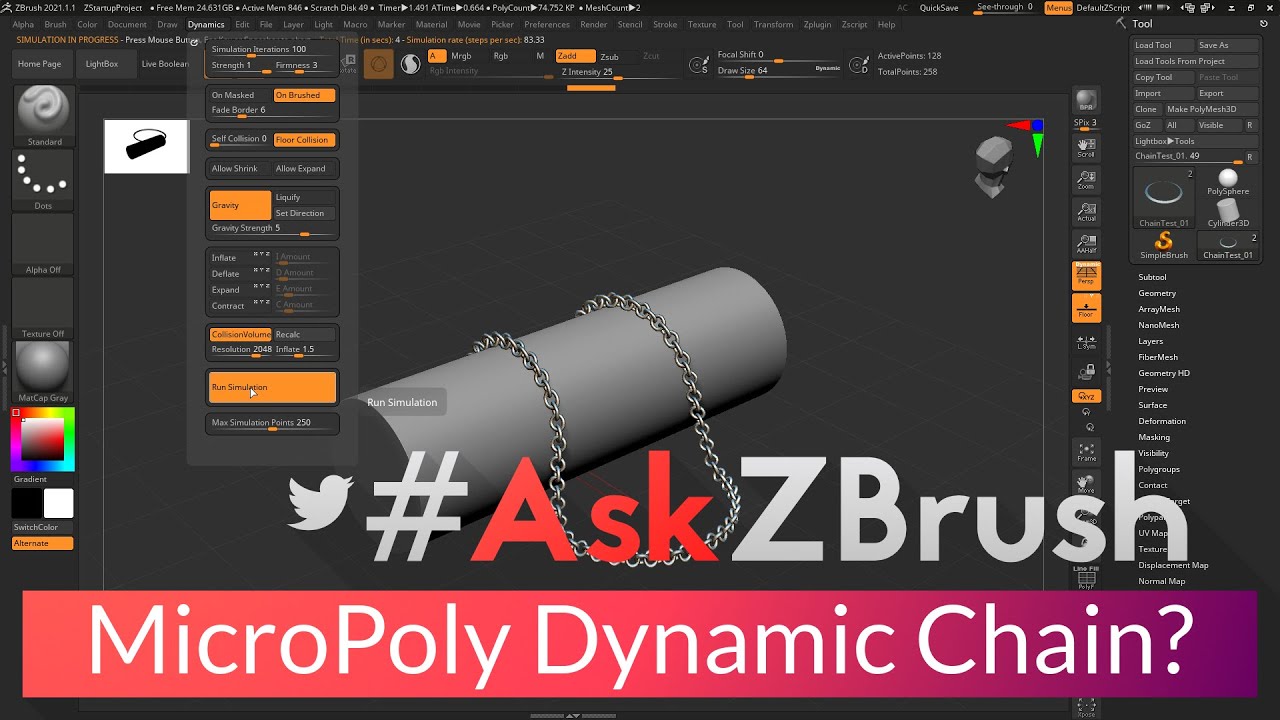Expand the Layers subpalette

click(x=1151, y=341)
